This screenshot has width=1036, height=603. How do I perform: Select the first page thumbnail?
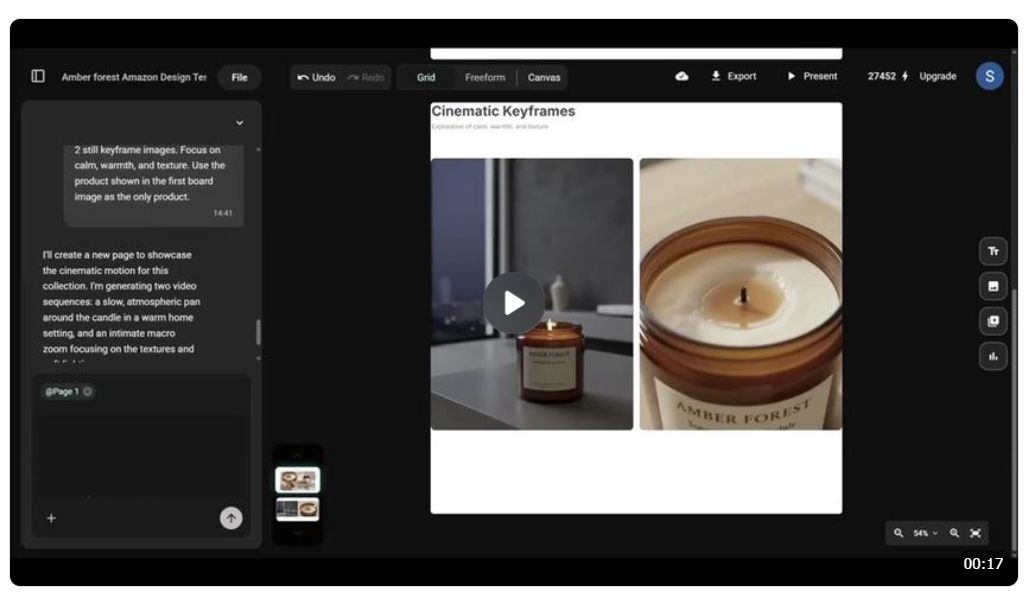(x=297, y=480)
